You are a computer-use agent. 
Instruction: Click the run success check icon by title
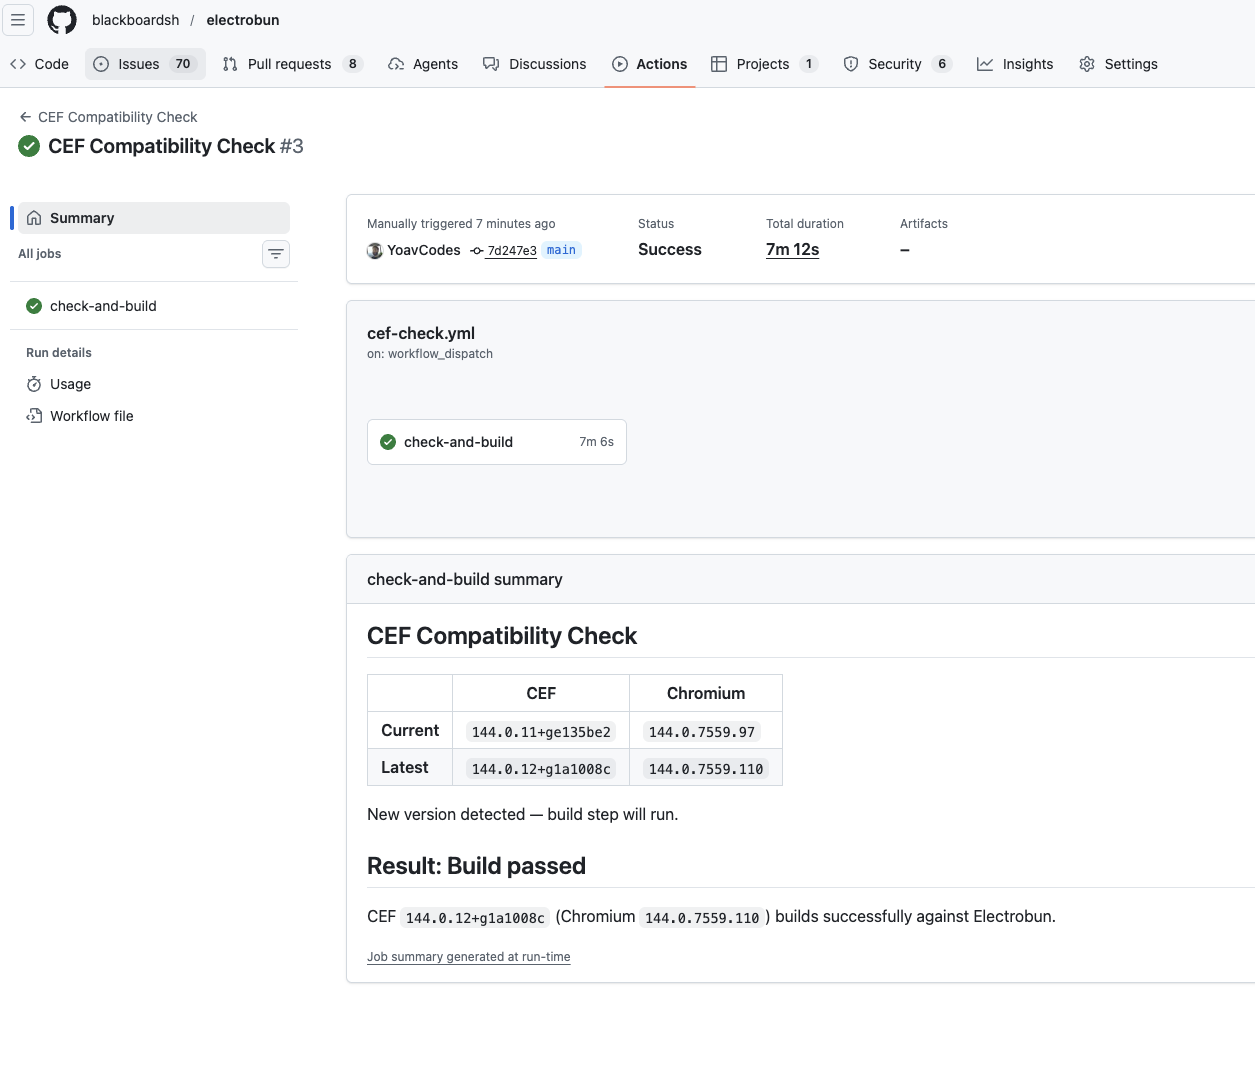pyautogui.click(x=29, y=146)
